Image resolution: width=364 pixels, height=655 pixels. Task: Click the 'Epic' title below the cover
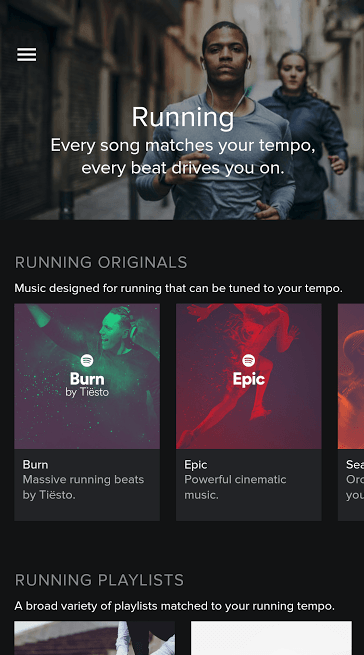click(x=196, y=465)
